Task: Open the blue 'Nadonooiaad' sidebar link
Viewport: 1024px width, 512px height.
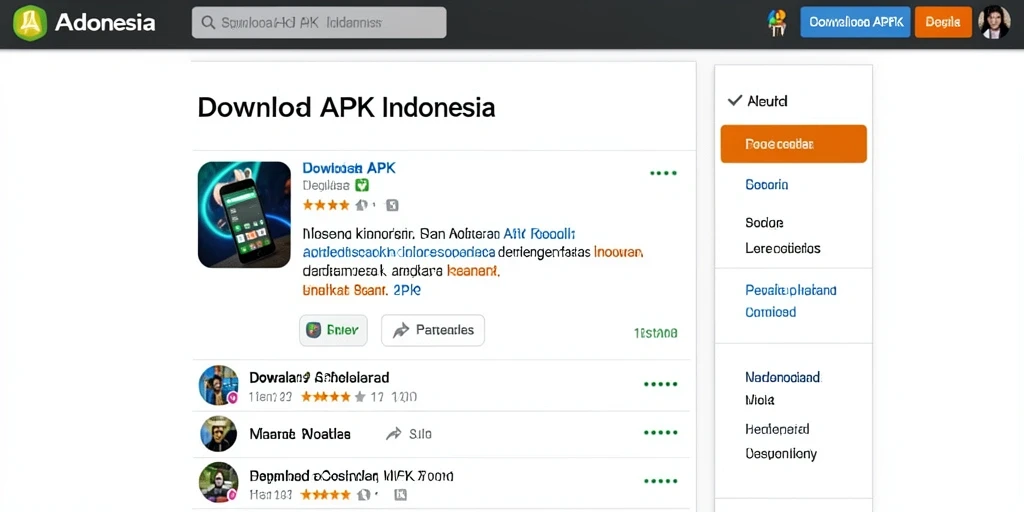Action: pos(783,377)
